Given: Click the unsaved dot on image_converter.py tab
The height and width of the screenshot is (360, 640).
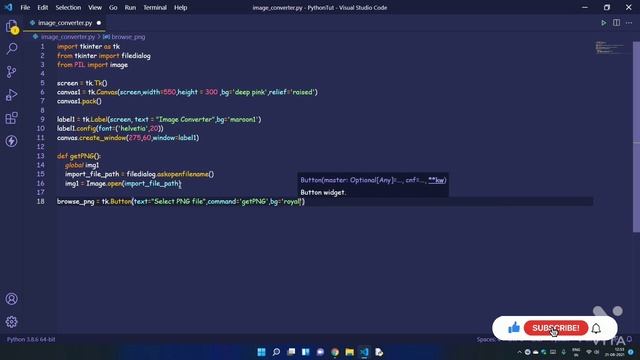Looking at the screenshot, I should pos(99,23).
